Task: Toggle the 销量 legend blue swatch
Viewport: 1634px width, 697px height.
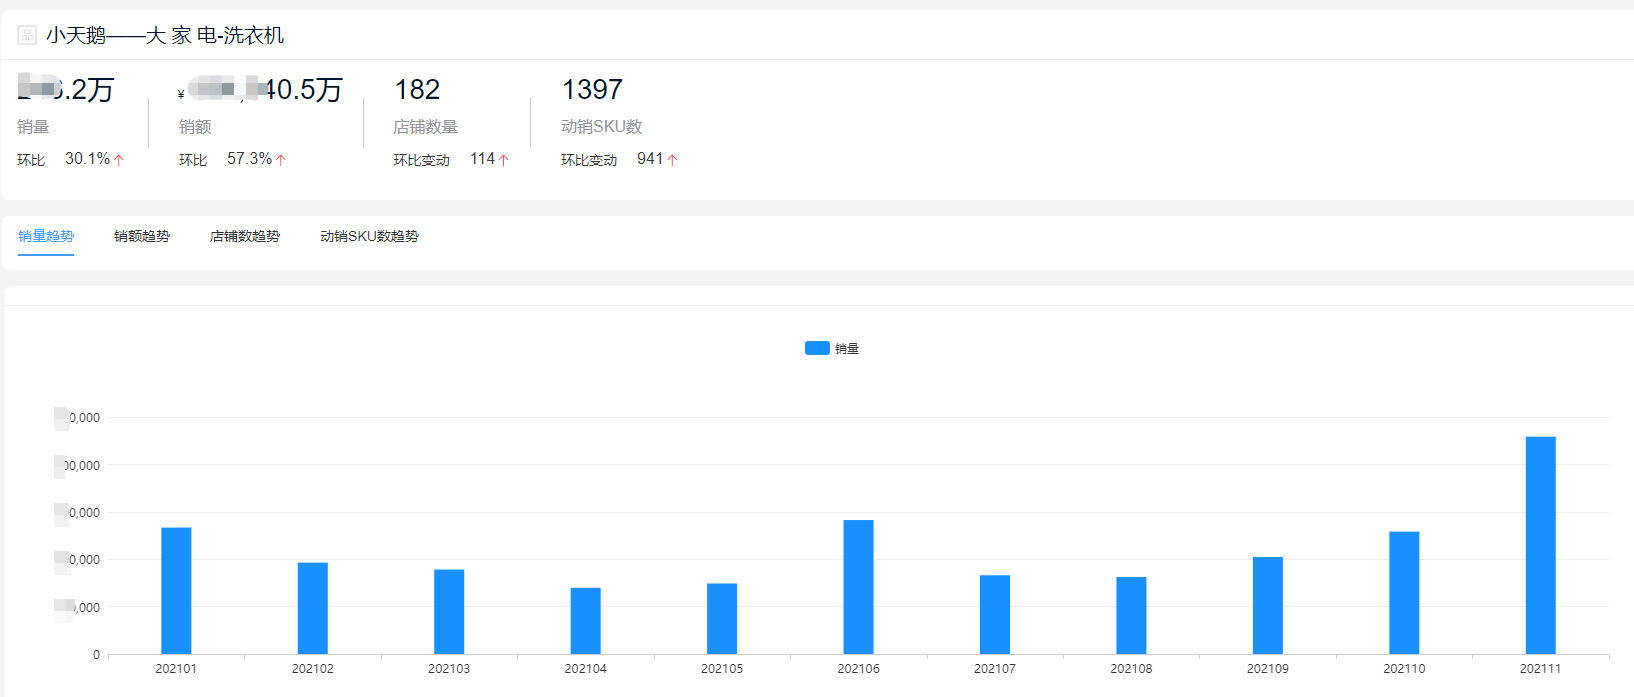Action: [817, 348]
